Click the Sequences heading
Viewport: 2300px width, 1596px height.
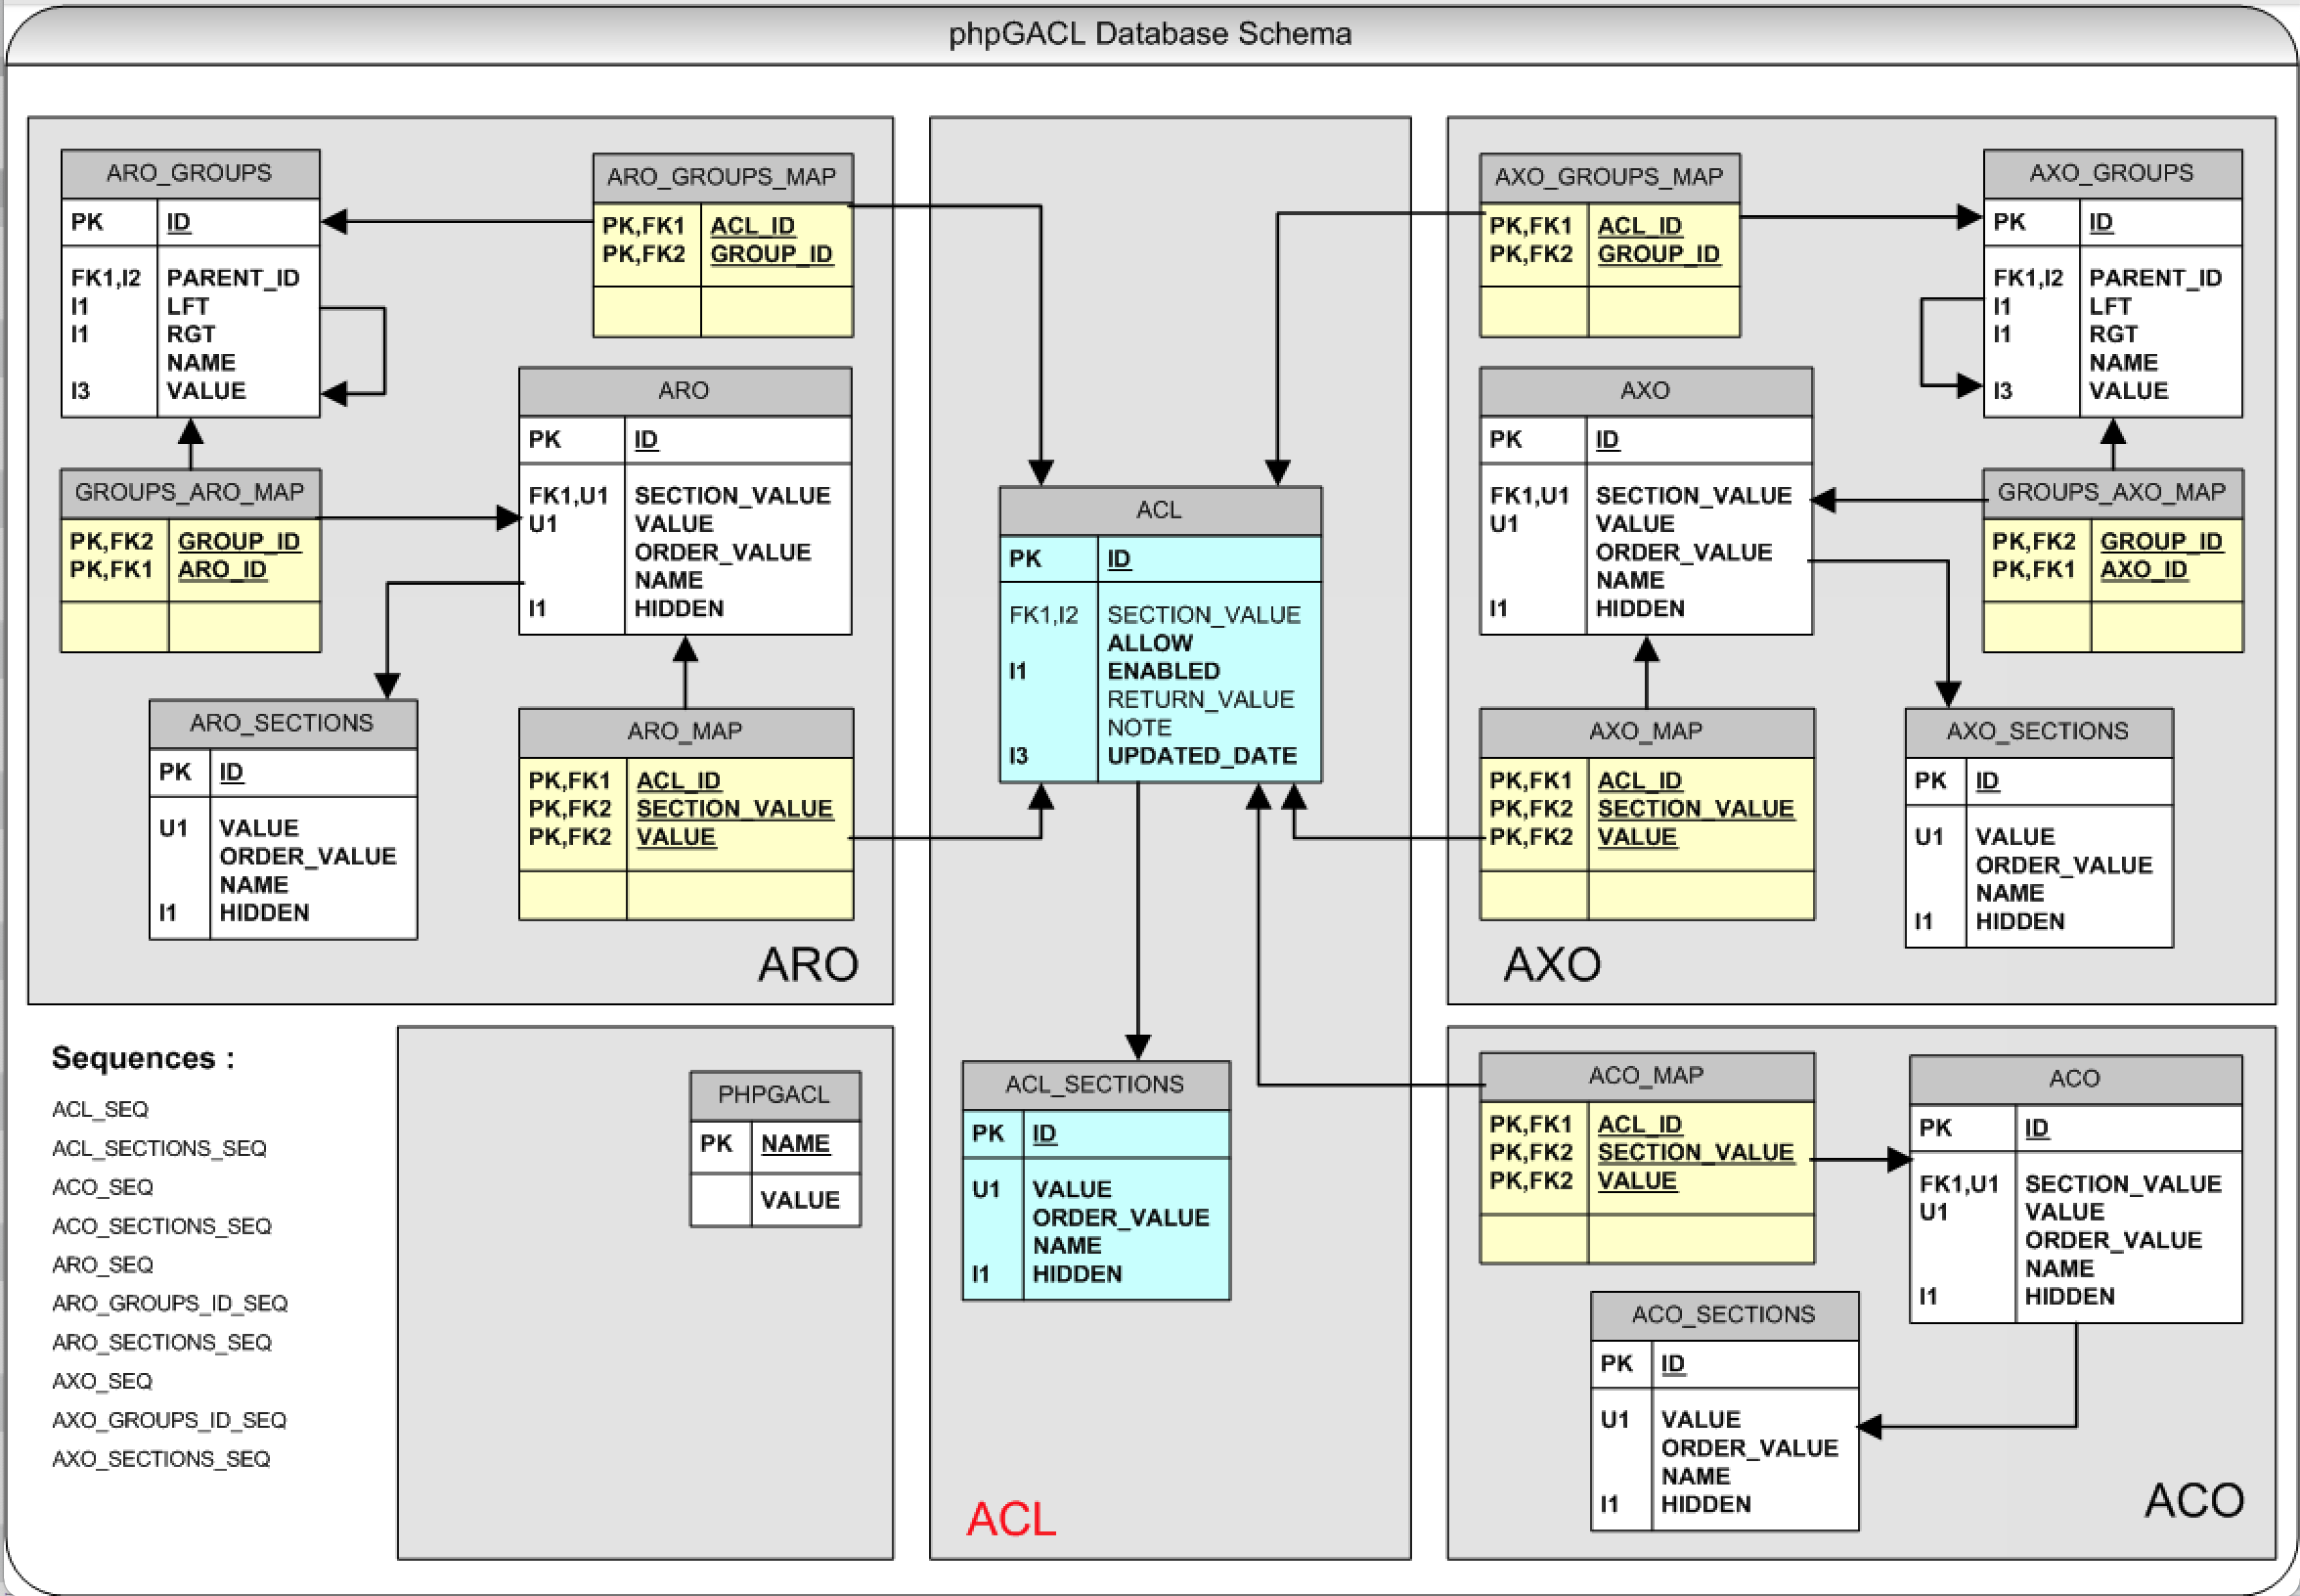143,1058
